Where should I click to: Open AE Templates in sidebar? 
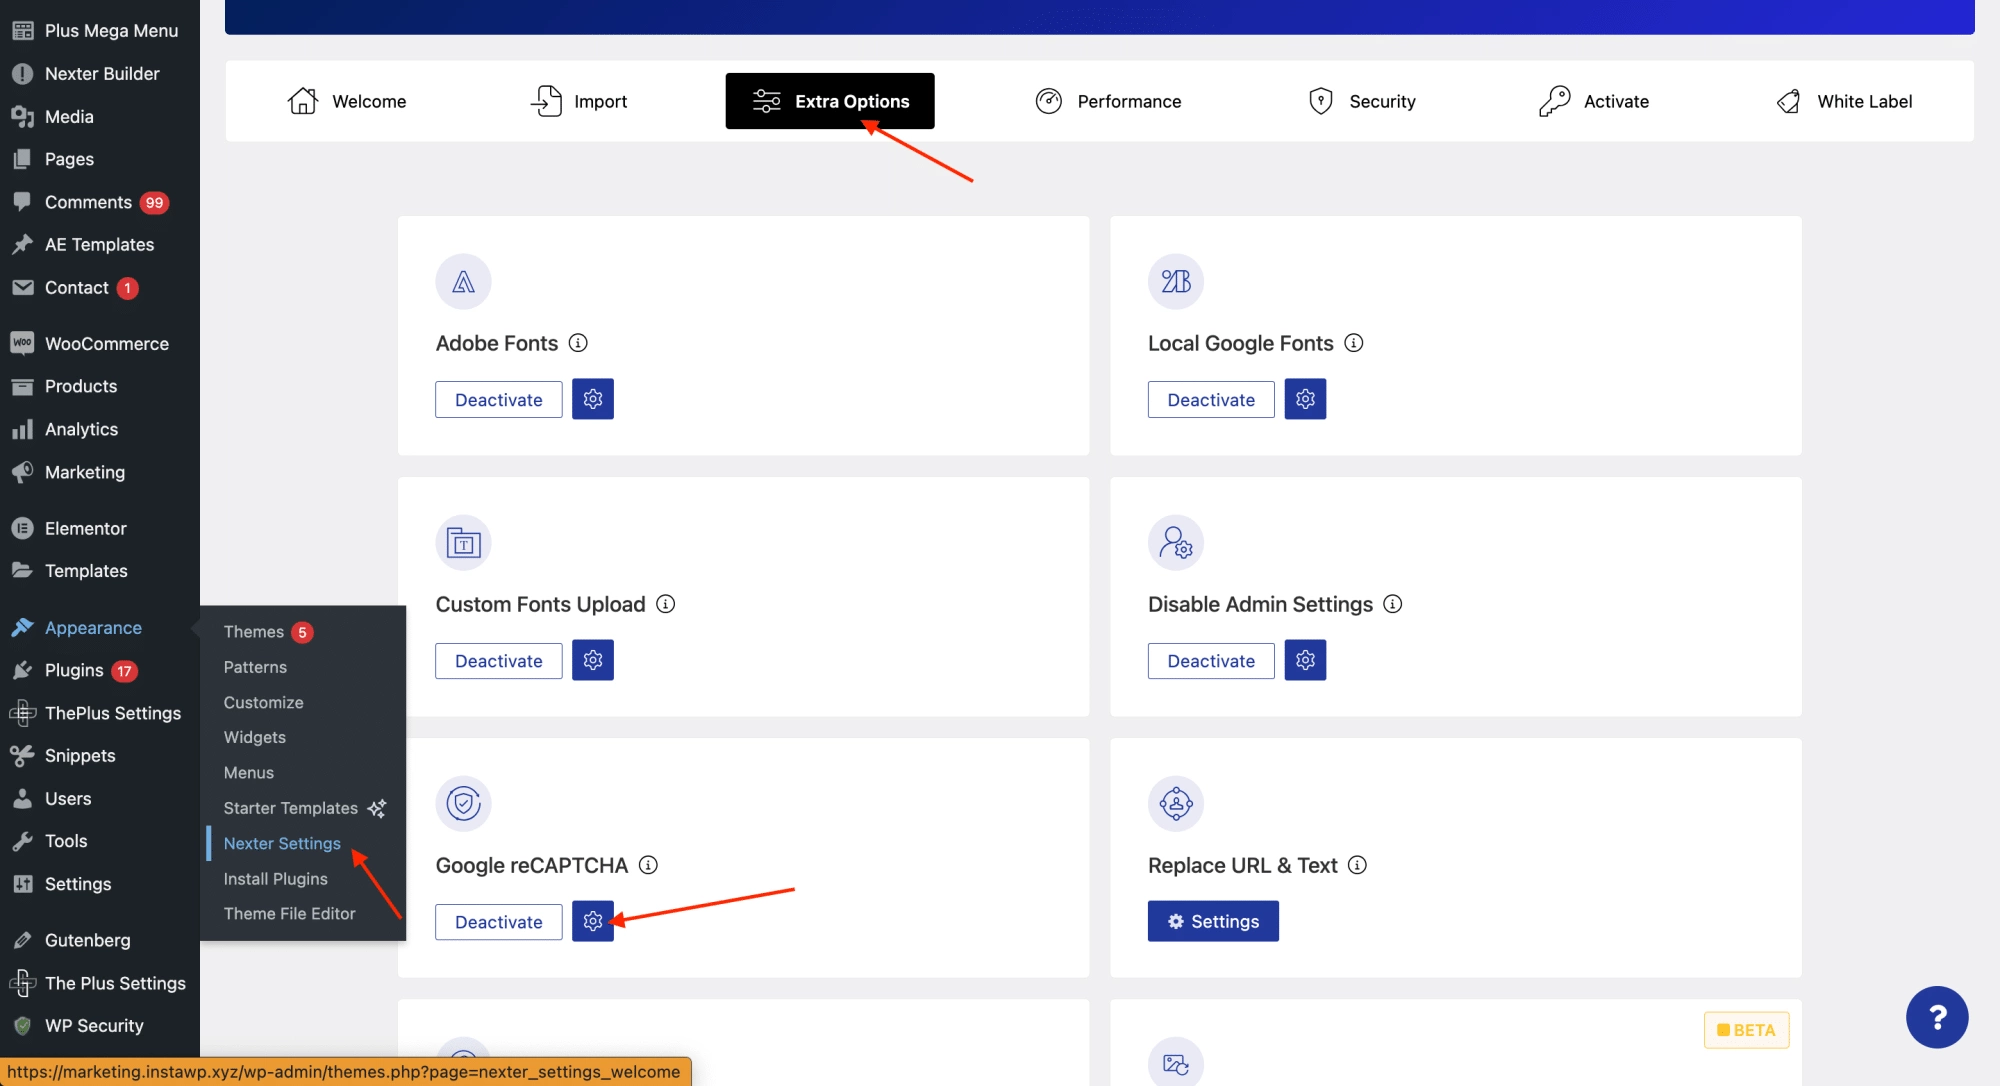[100, 244]
